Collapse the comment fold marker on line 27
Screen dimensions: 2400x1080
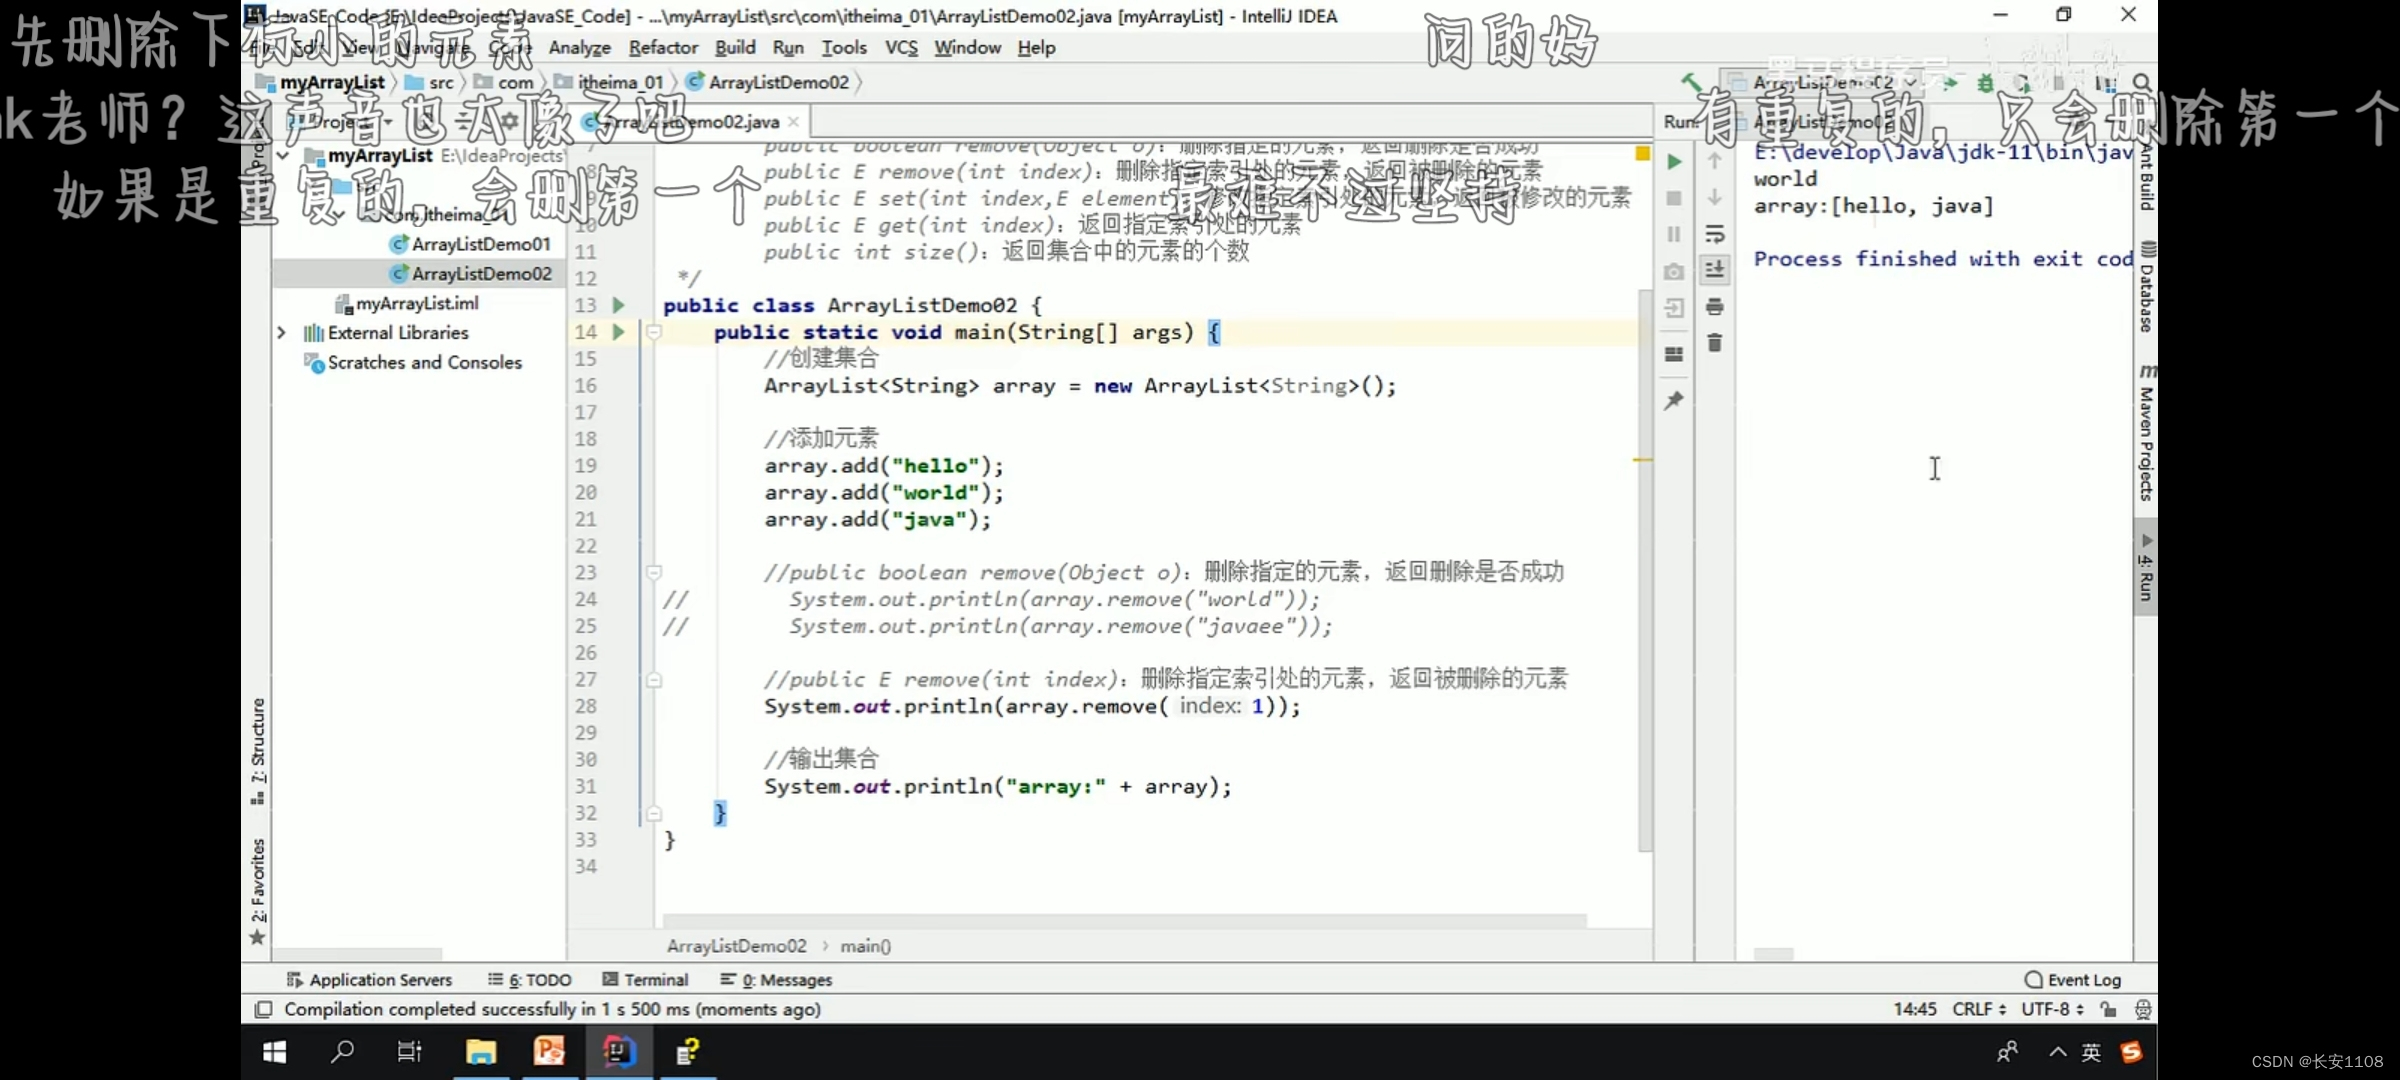(x=653, y=680)
